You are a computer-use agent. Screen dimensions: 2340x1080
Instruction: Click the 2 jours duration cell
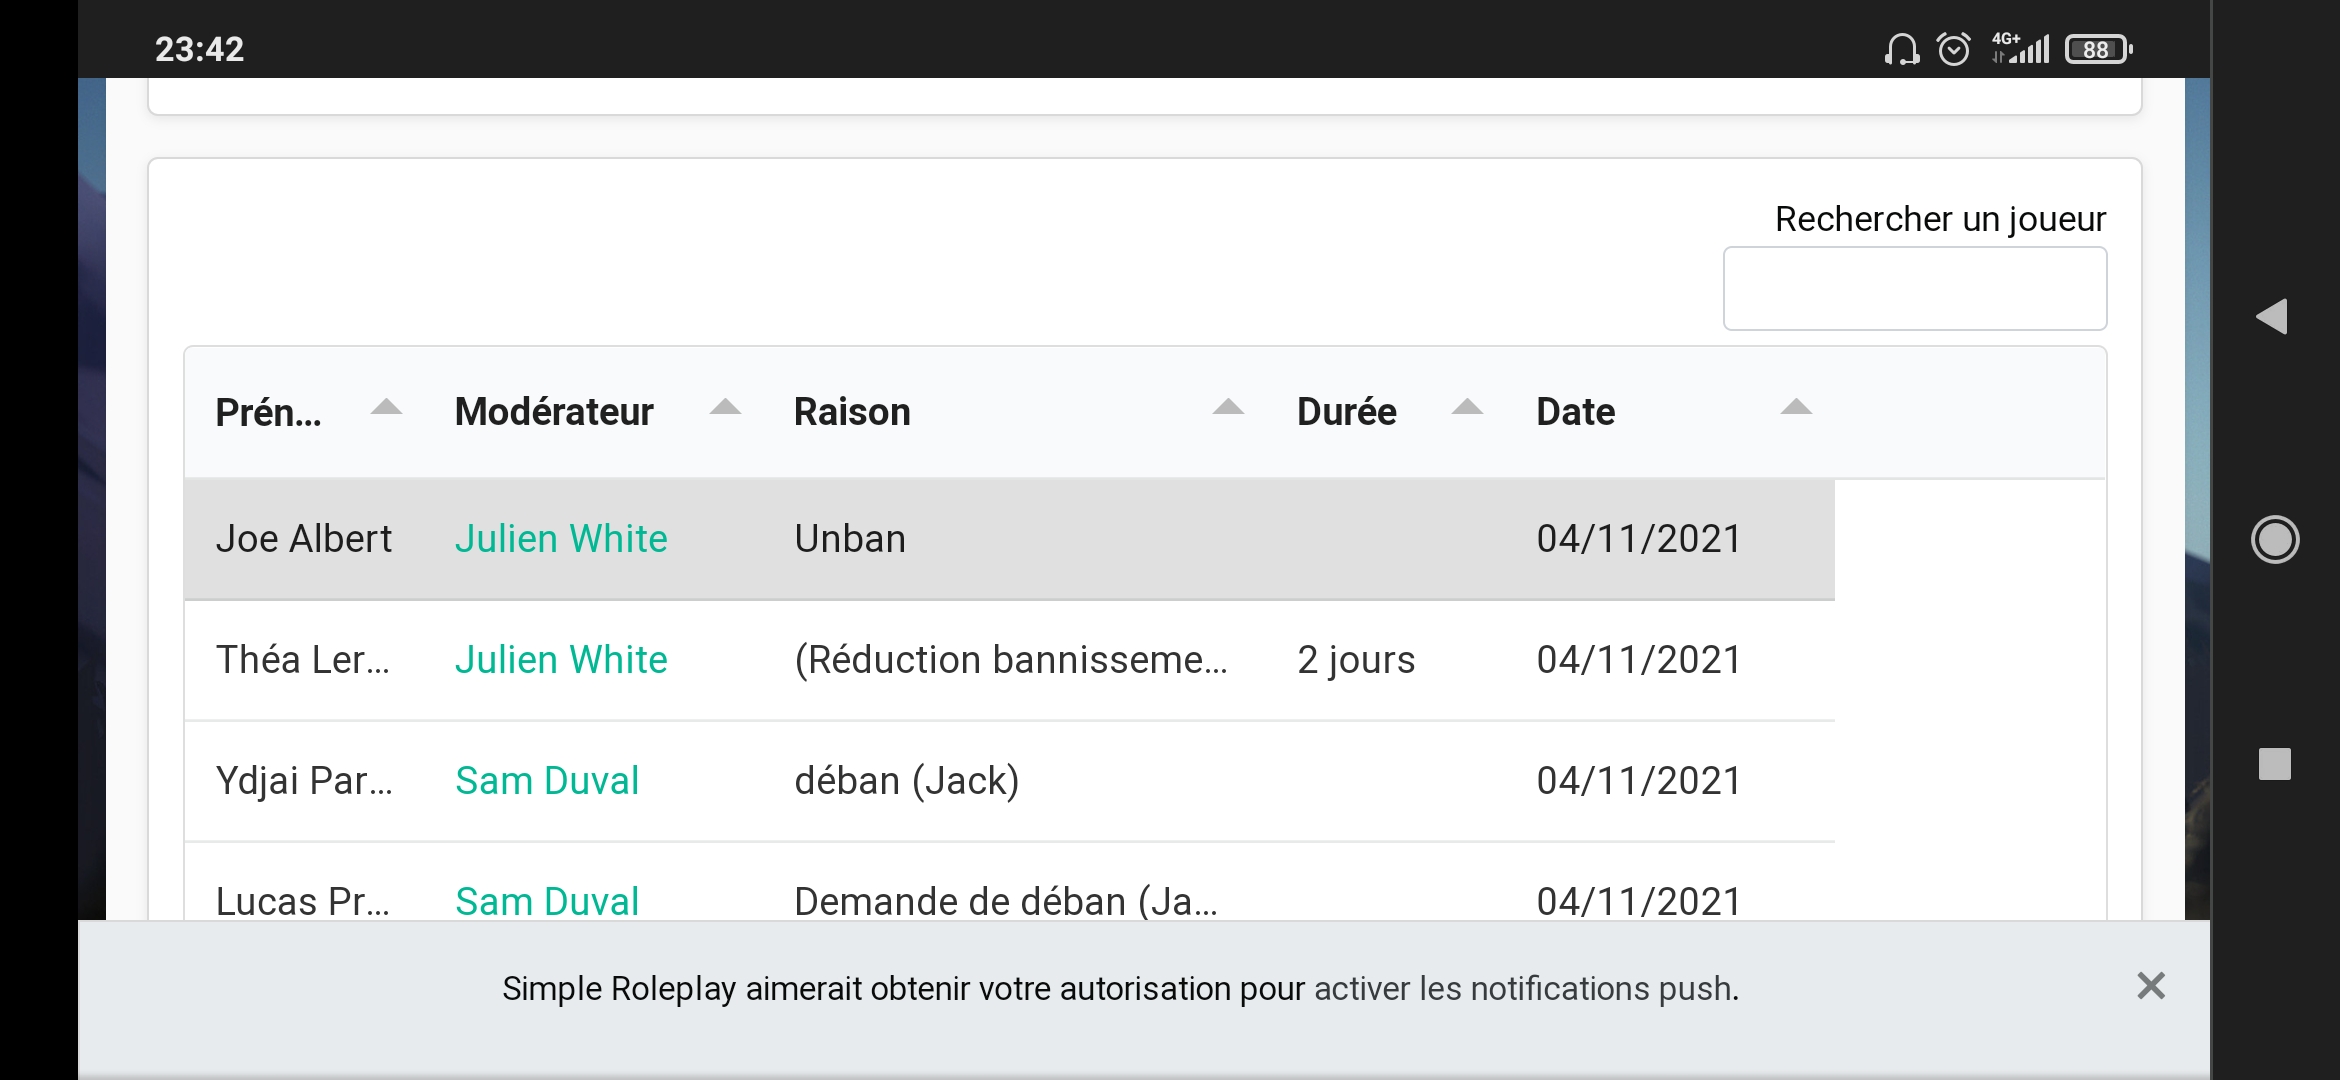tap(1356, 660)
